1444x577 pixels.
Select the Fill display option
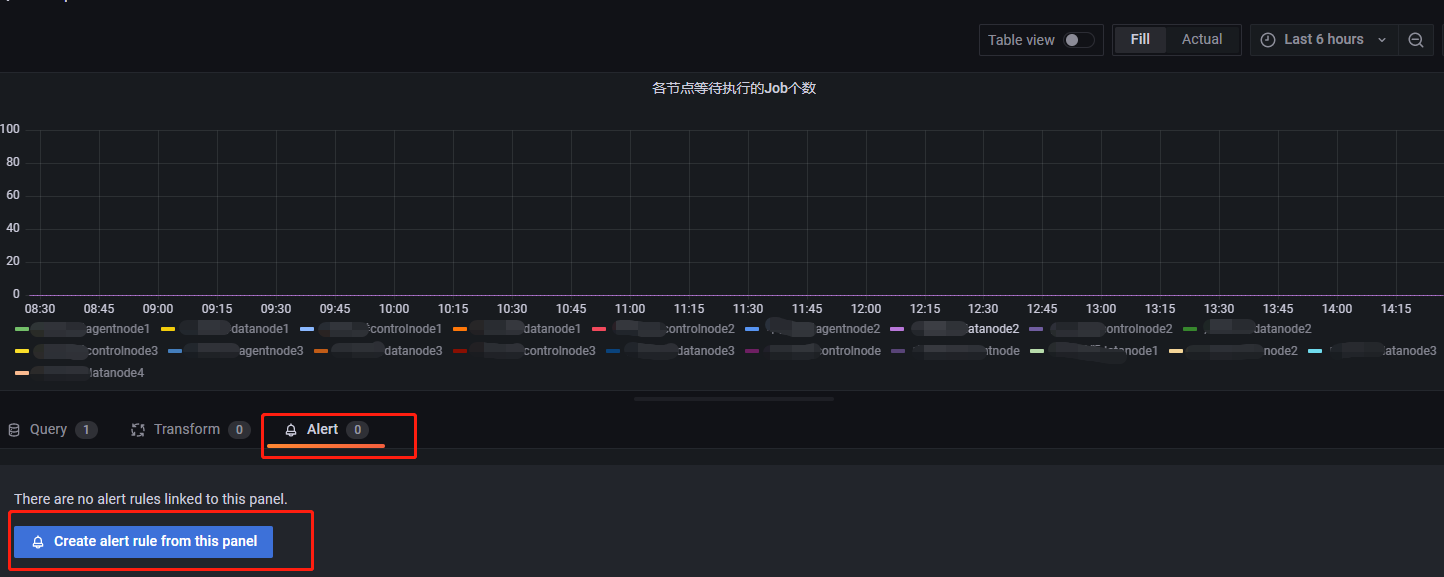1140,40
